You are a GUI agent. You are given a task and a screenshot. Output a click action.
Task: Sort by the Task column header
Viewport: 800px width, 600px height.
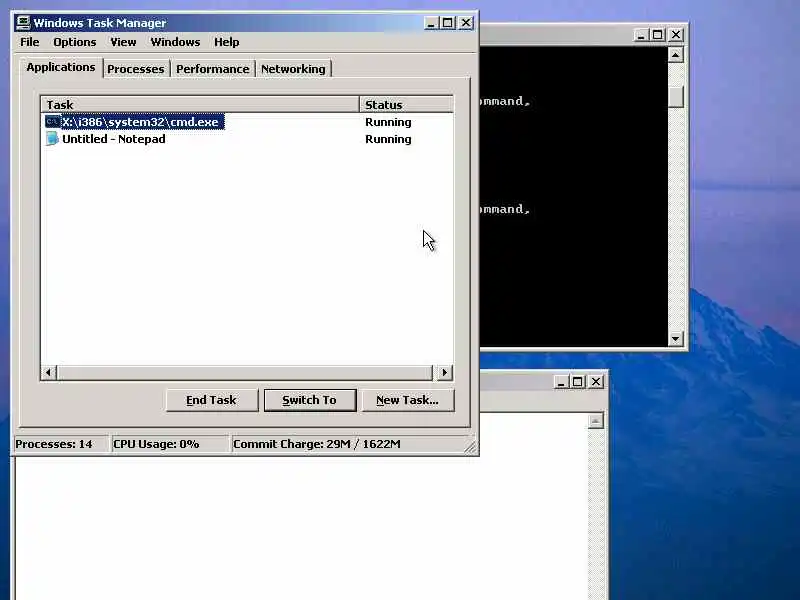click(x=200, y=105)
